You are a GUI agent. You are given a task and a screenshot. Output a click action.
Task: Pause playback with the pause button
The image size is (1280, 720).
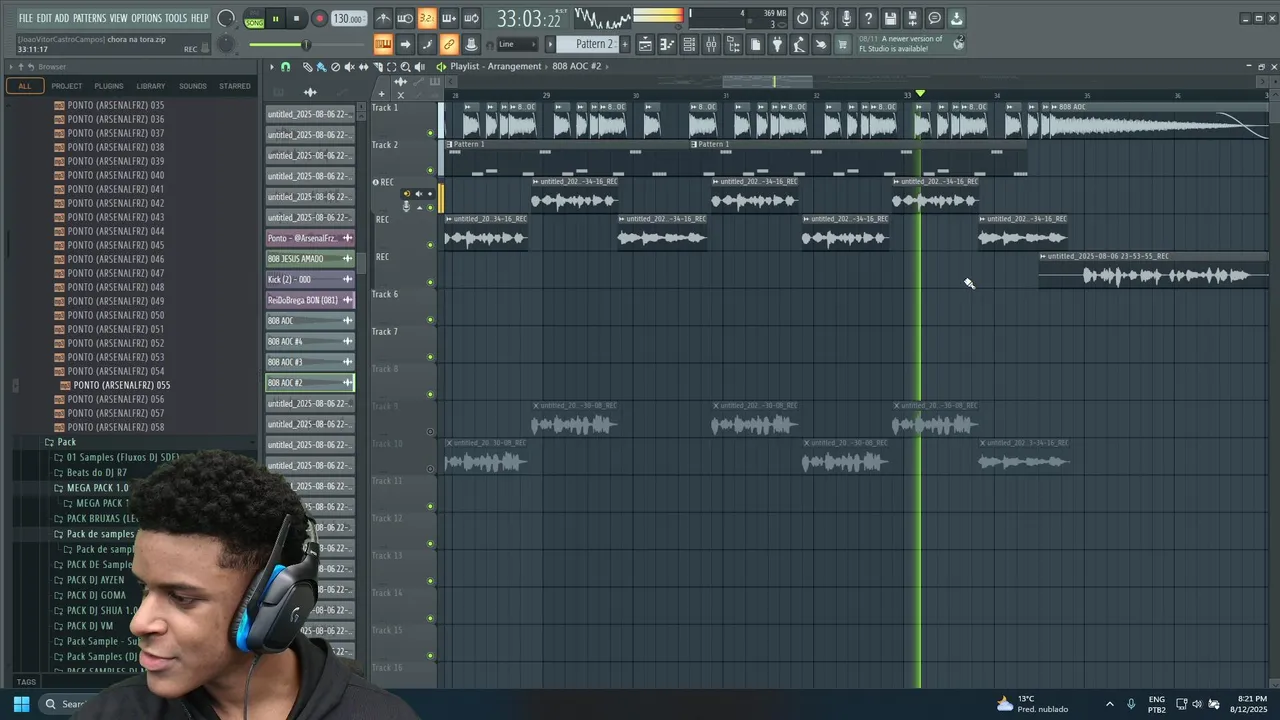pyautogui.click(x=275, y=19)
